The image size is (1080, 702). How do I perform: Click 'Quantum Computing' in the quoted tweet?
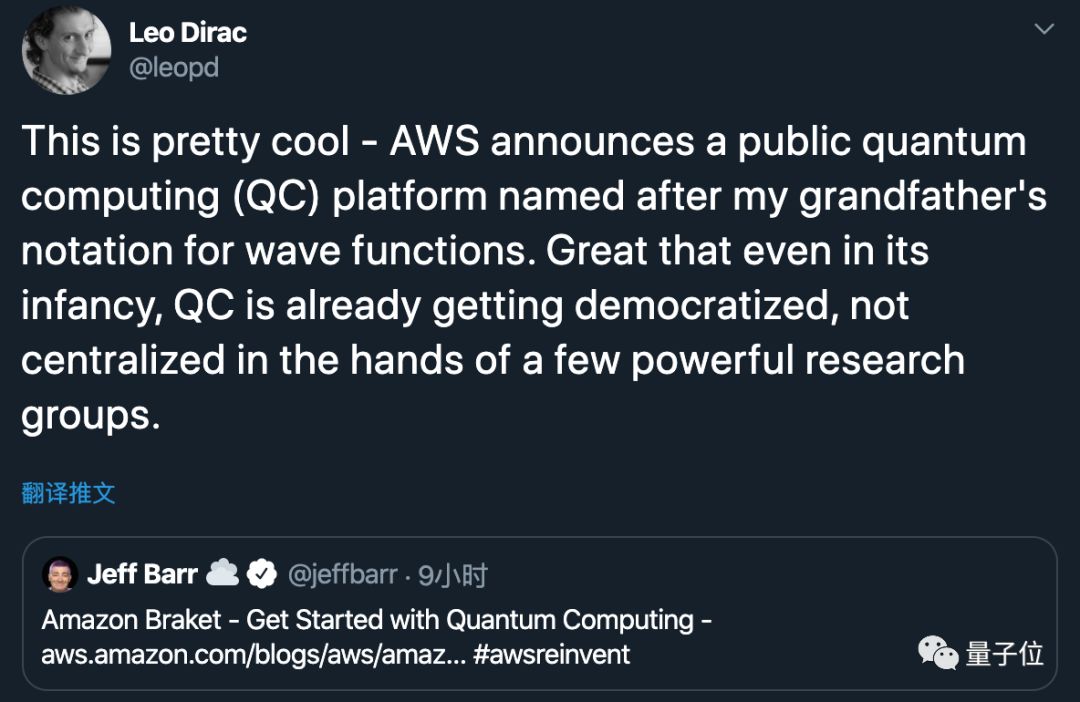click(x=570, y=620)
